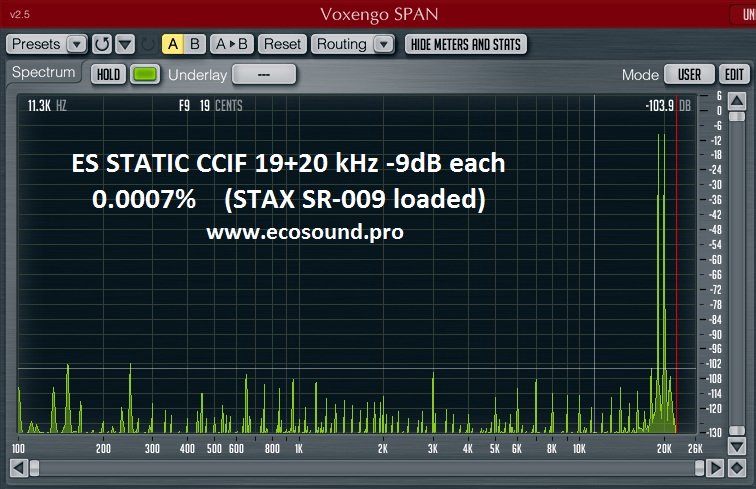Click the undo circular arrow icon
This screenshot has height=489, width=756.
[x=102, y=44]
